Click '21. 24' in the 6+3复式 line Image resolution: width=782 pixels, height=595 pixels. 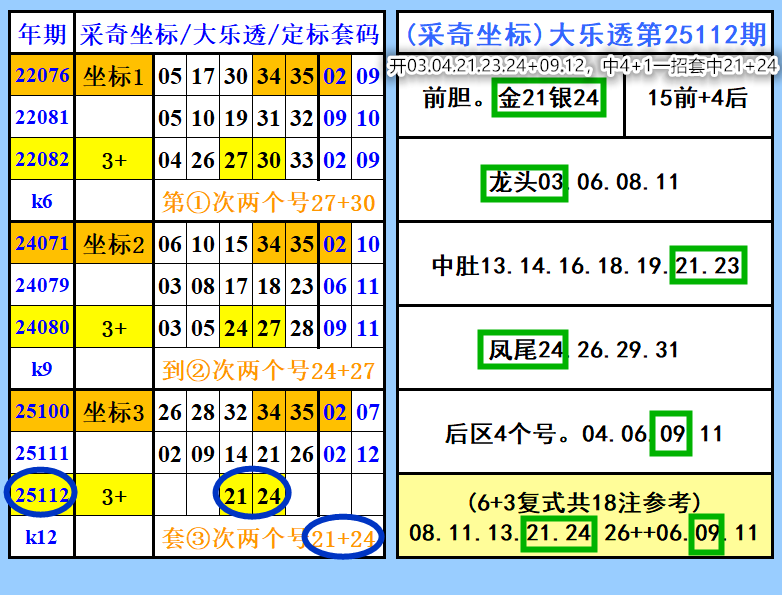(559, 533)
